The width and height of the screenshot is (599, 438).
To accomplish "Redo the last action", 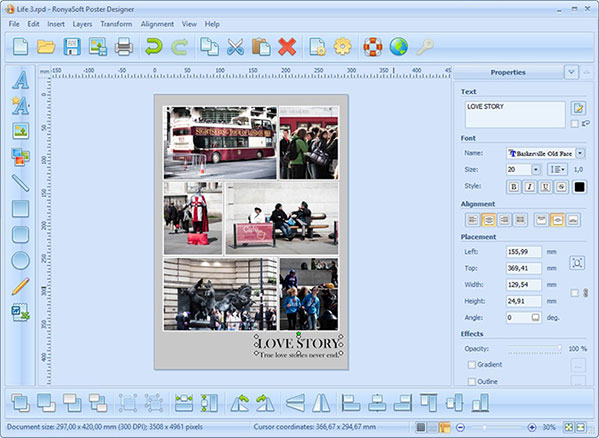I will (180, 47).
